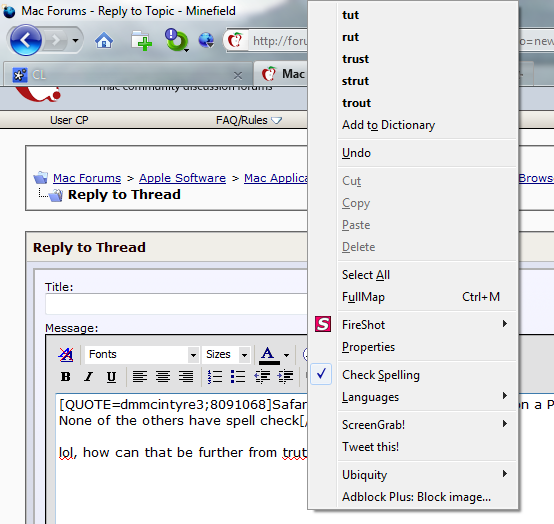Click the apple site favicon in address bar
Viewport: 554px width, 524px height.
click(x=235, y=40)
